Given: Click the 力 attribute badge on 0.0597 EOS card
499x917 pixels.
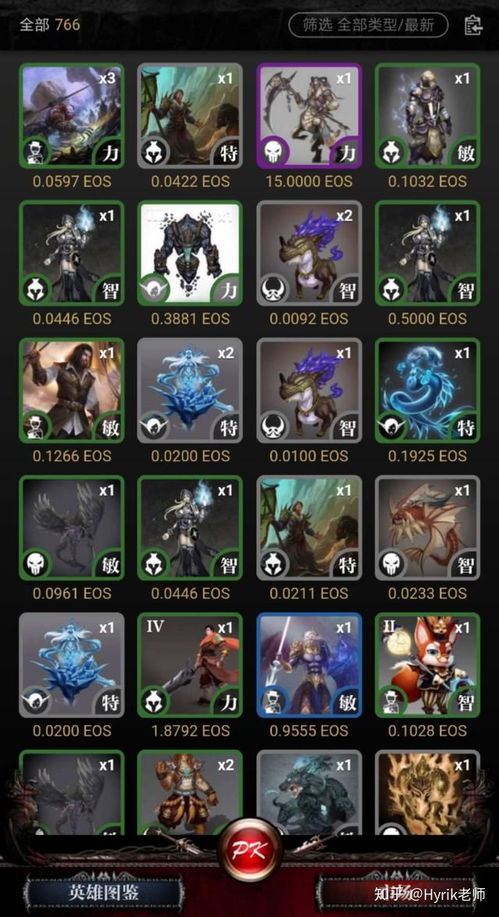Looking at the screenshot, I should point(109,154).
